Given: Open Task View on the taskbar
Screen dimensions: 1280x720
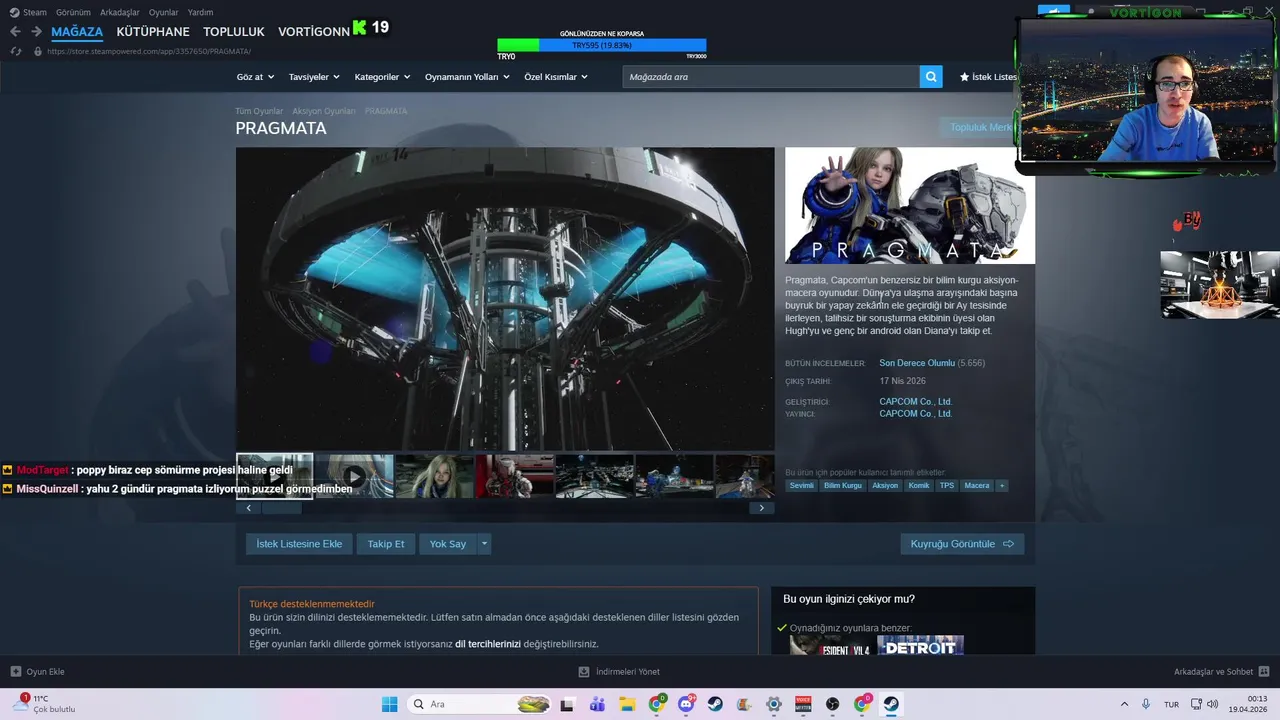Looking at the screenshot, I should 568,704.
